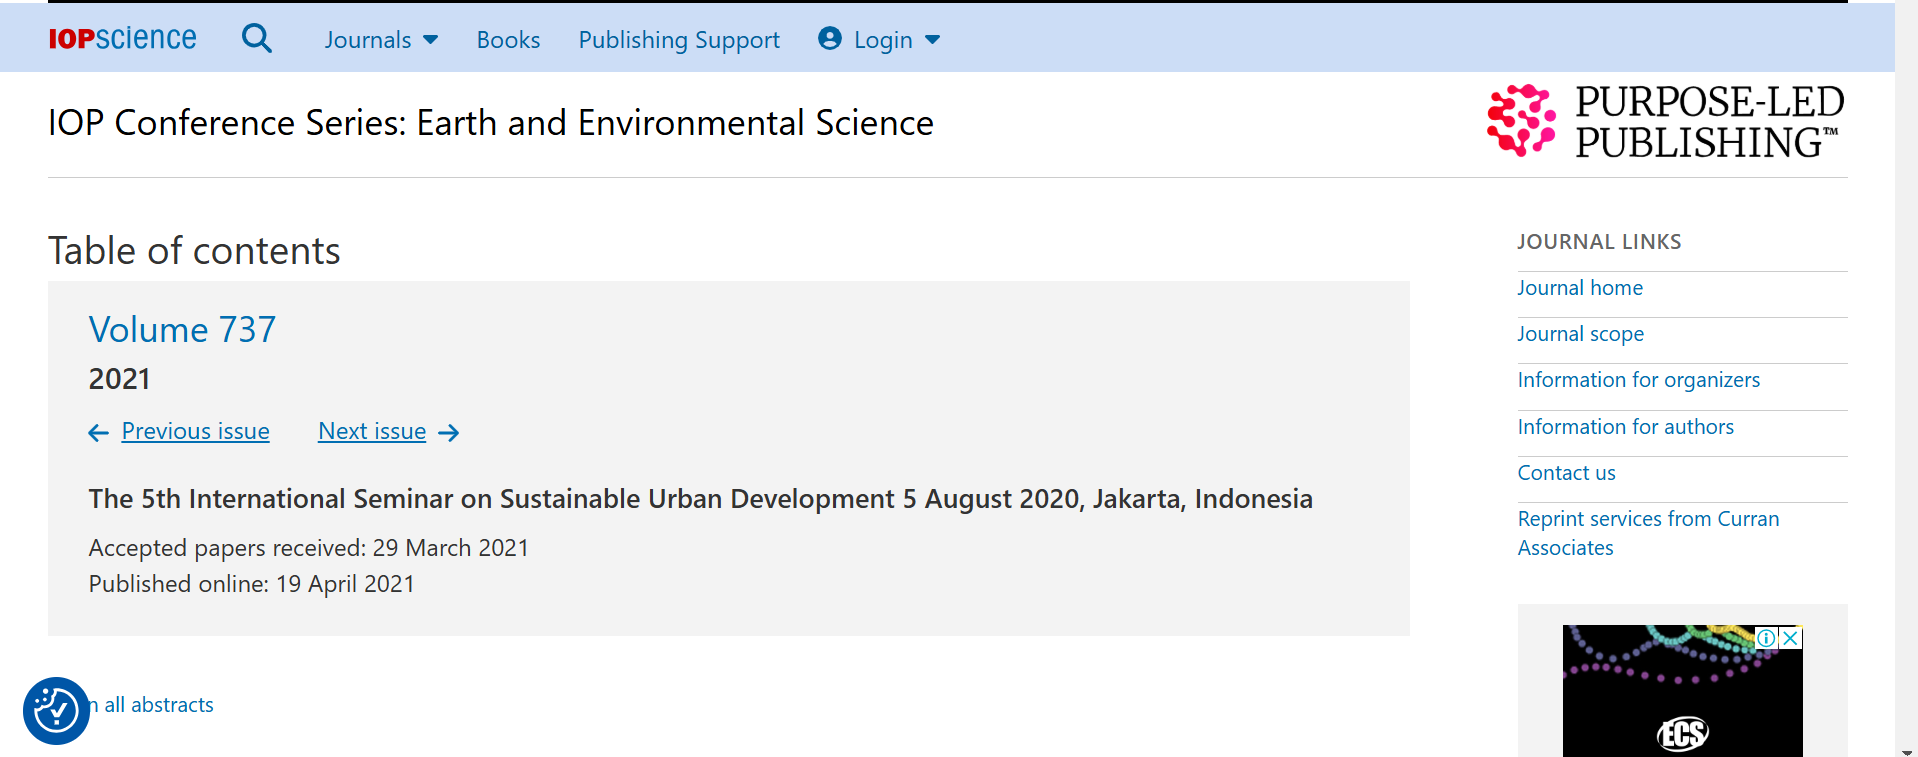
Task: Open the Publishing Support menu item
Action: click(x=679, y=40)
